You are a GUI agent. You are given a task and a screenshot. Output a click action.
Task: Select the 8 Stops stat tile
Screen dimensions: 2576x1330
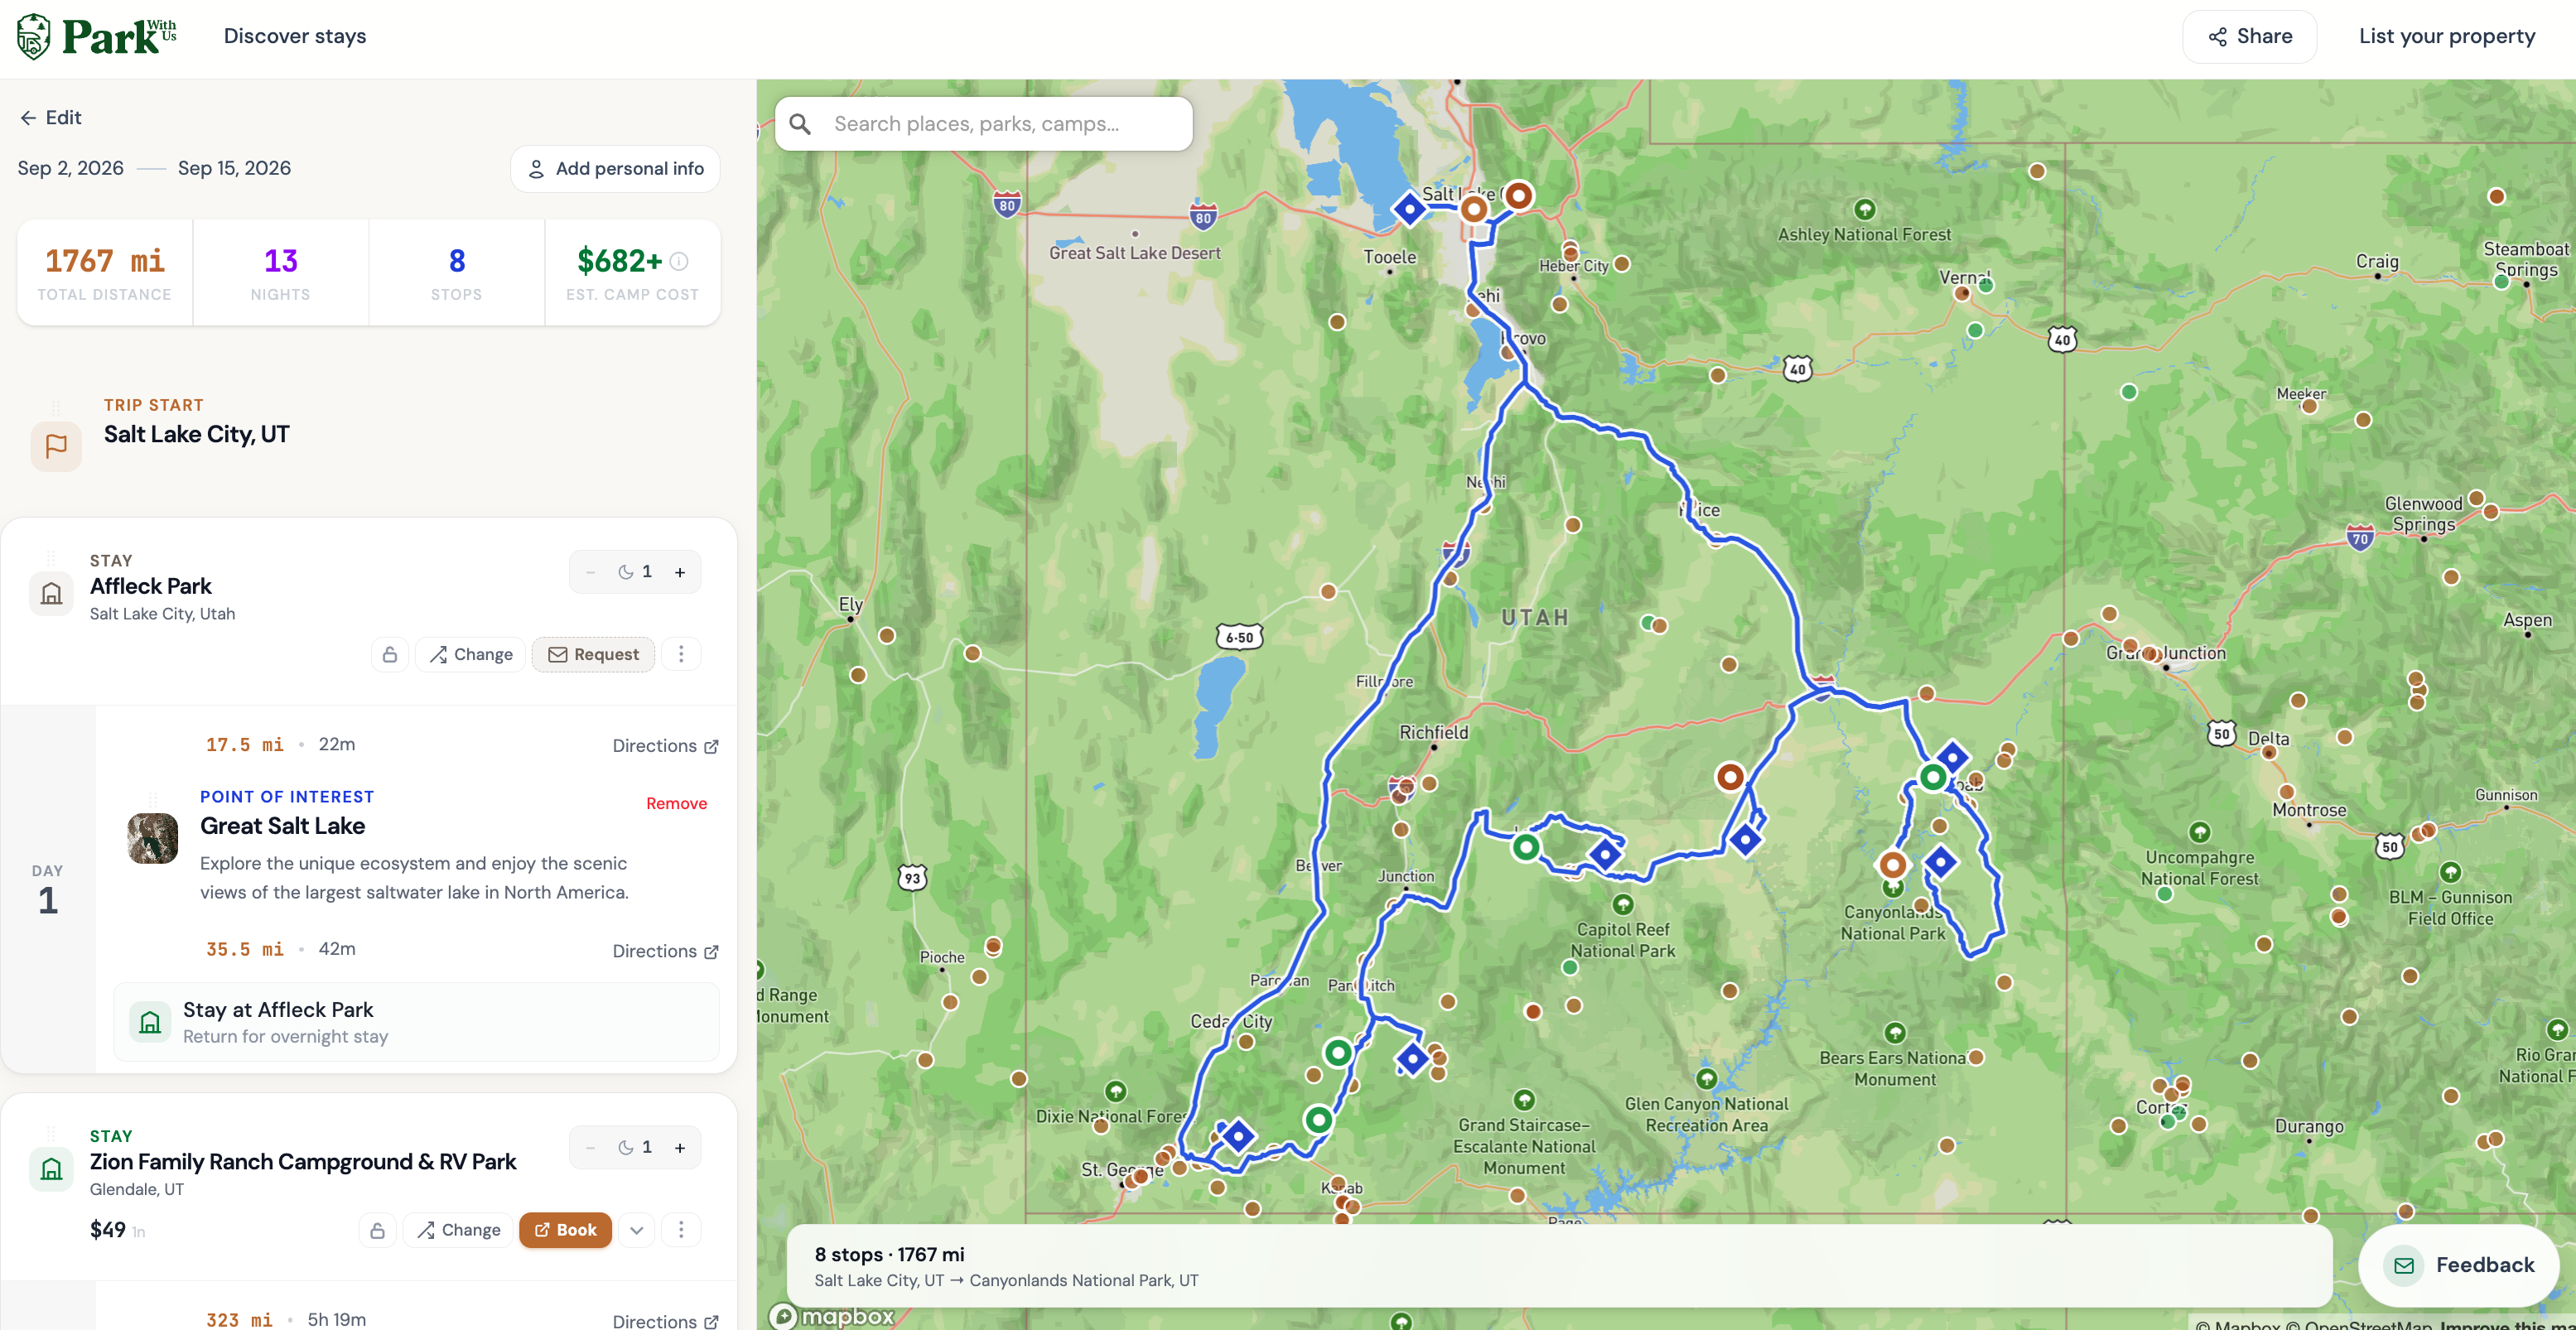pyautogui.click(x=457, y=273)
